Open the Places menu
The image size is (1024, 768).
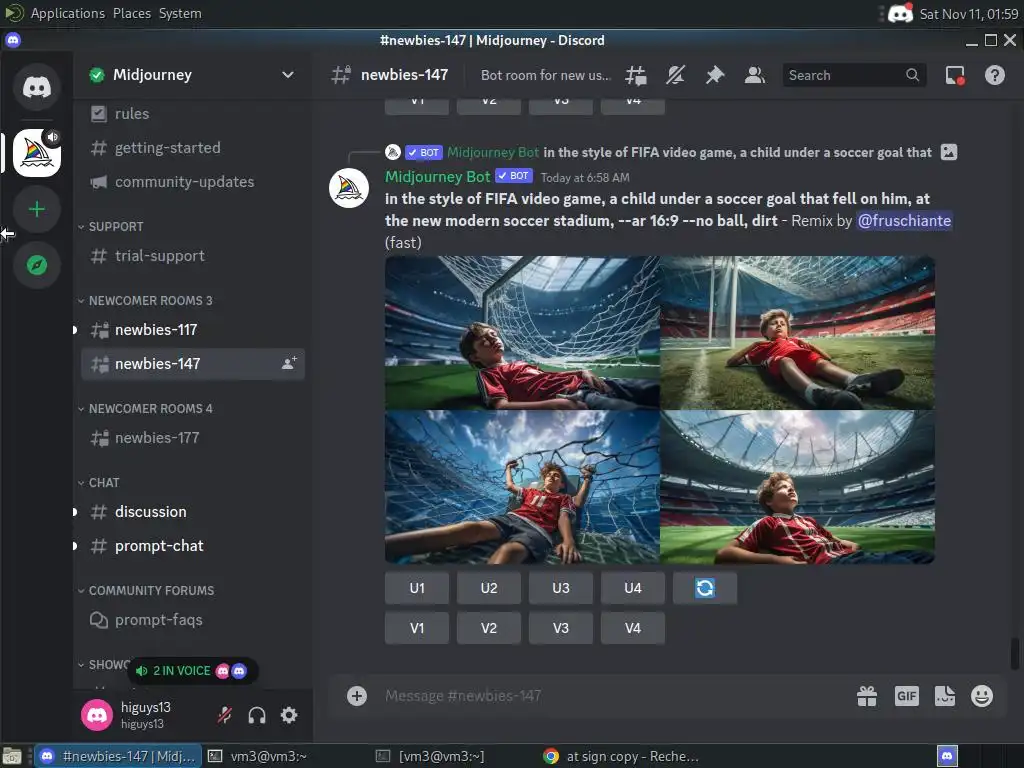click(131, 13)
